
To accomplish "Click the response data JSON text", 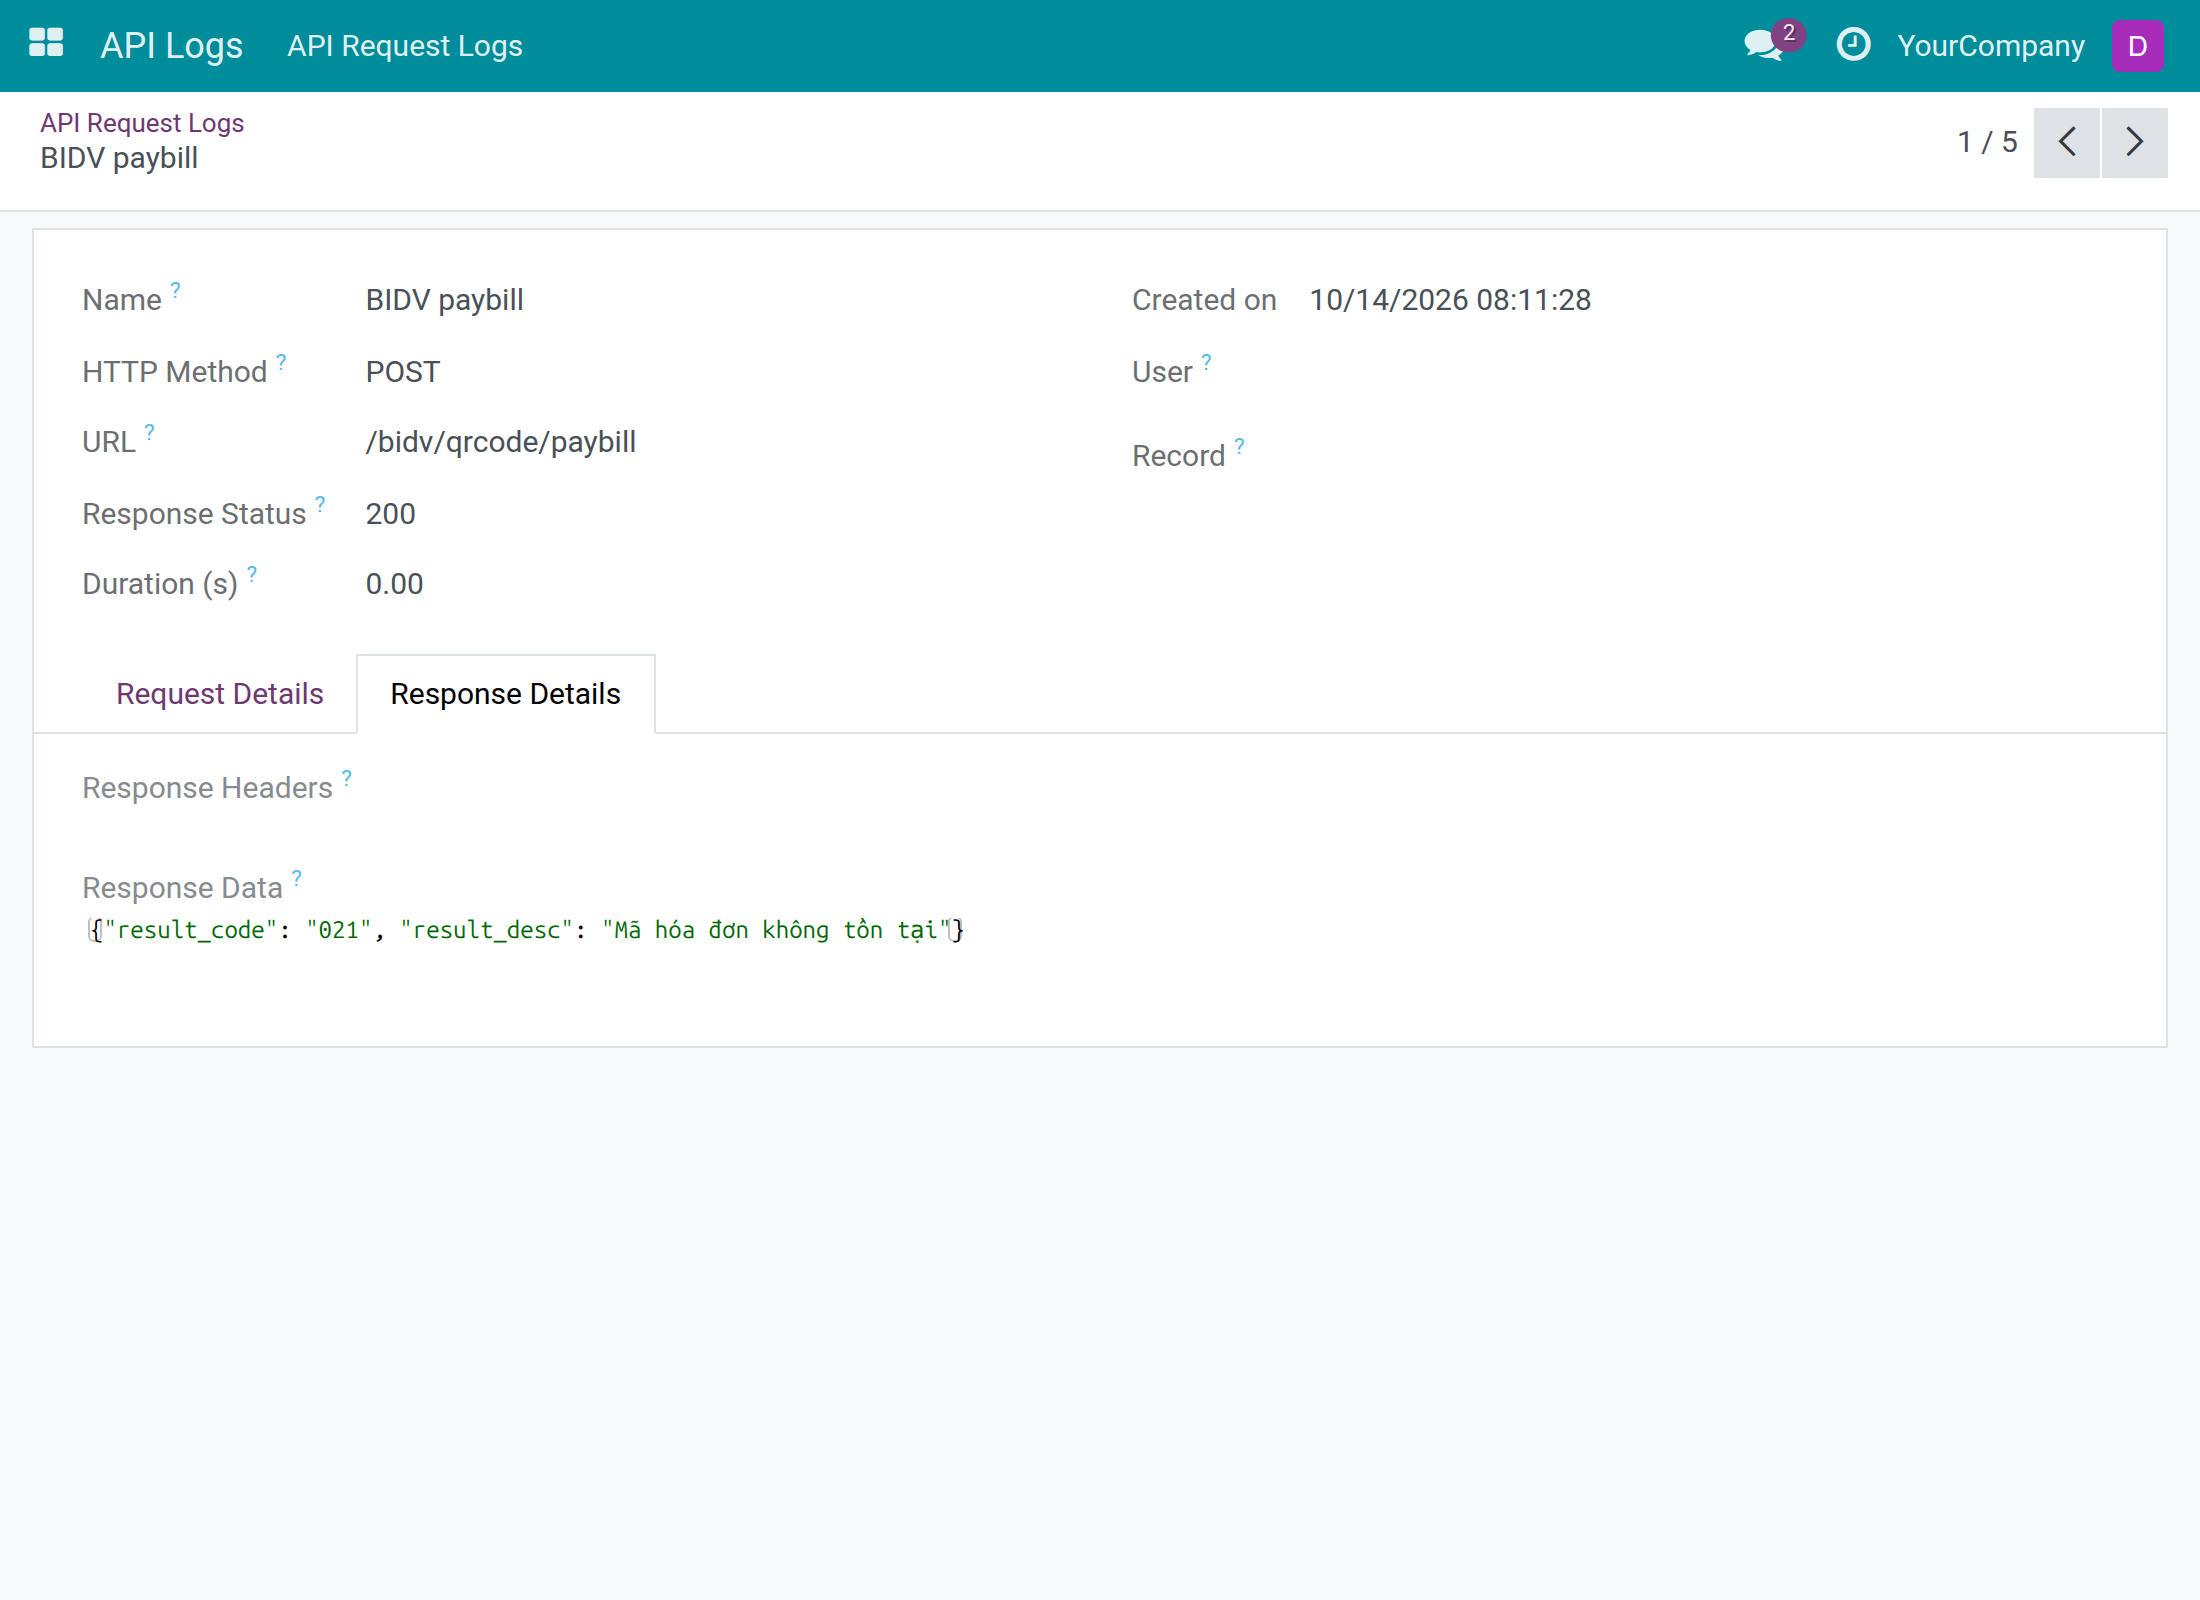I will coord(526,930).
